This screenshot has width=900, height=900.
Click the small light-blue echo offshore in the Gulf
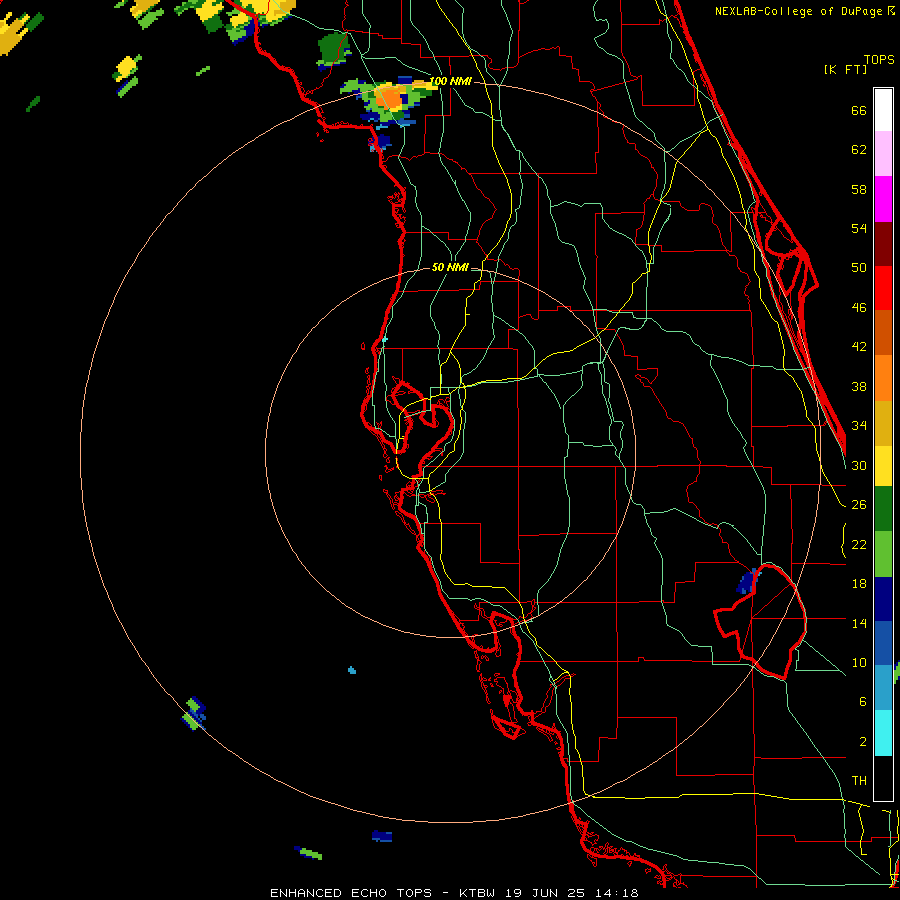(352, 670)
